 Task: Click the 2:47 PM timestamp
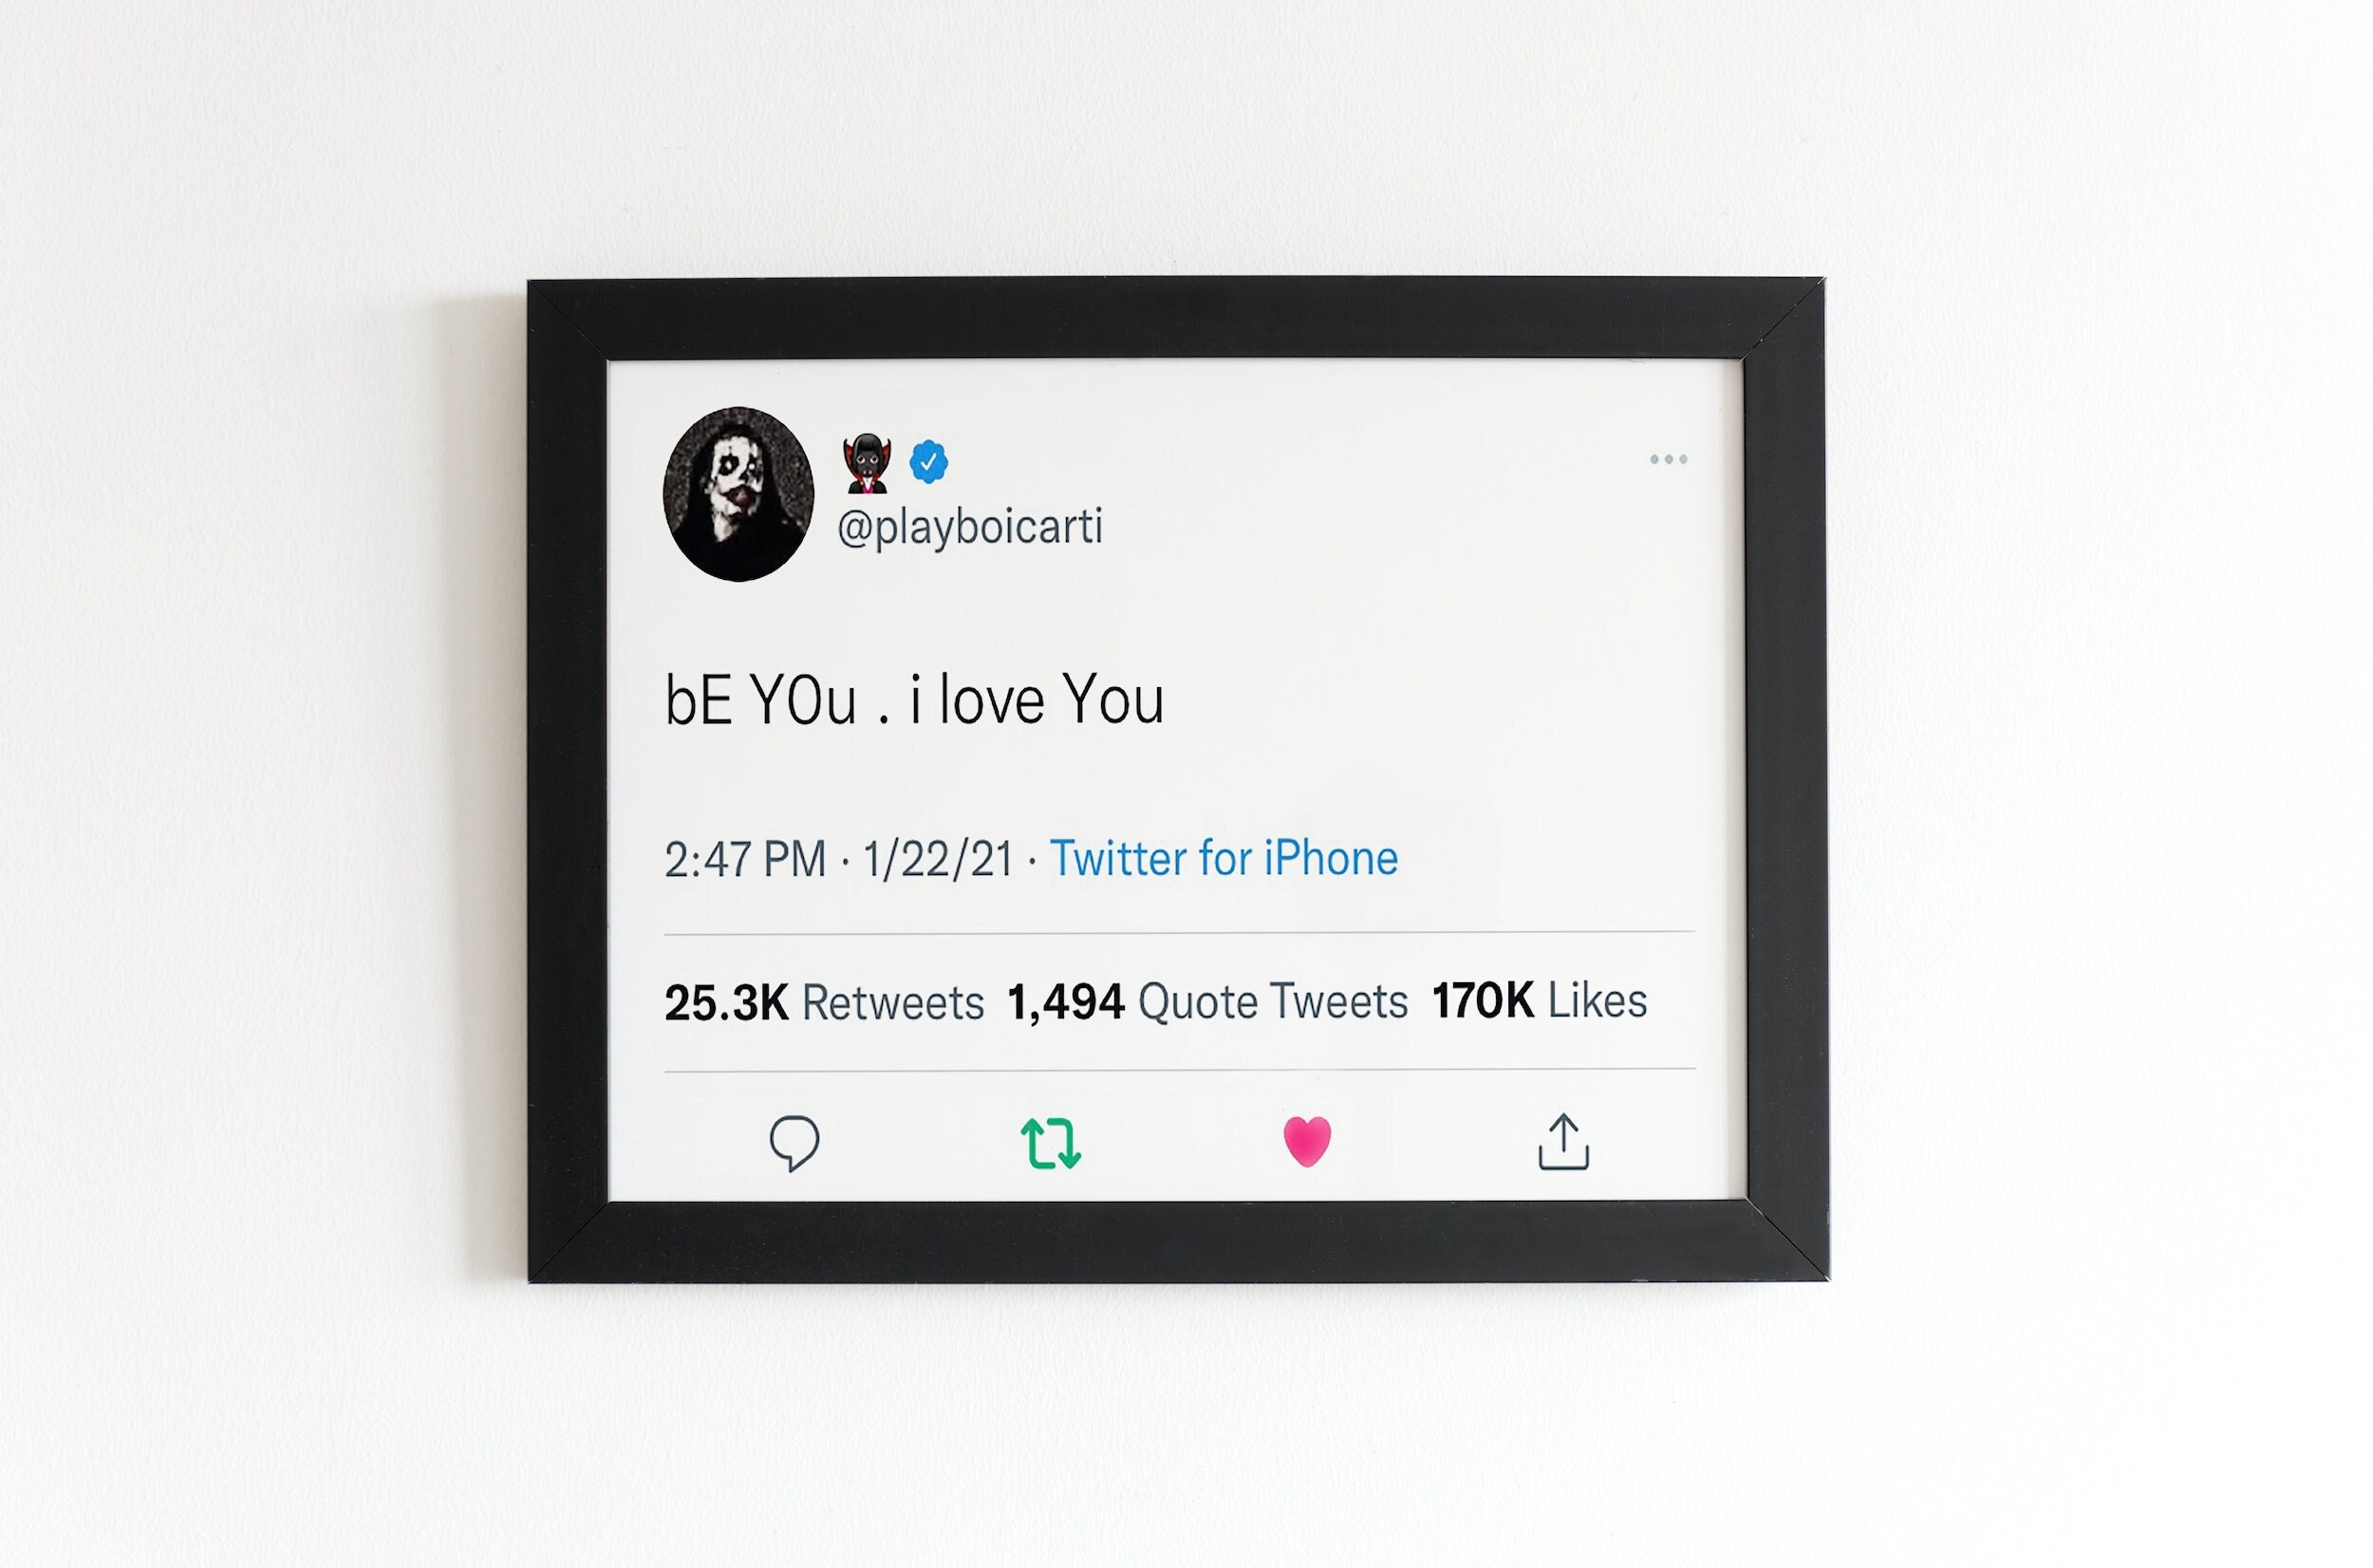[745, 859]
